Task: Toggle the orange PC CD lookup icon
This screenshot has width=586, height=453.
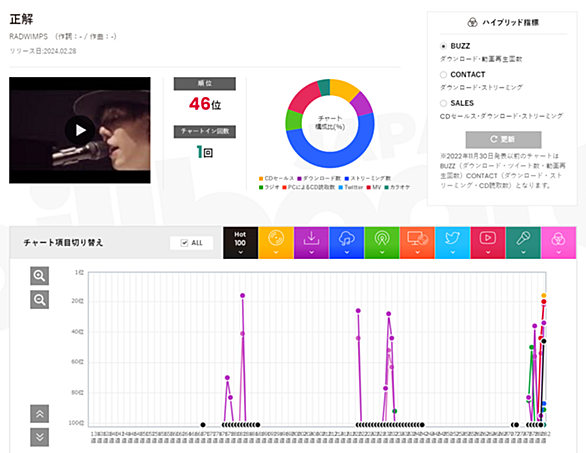Action: pos(417,243)
